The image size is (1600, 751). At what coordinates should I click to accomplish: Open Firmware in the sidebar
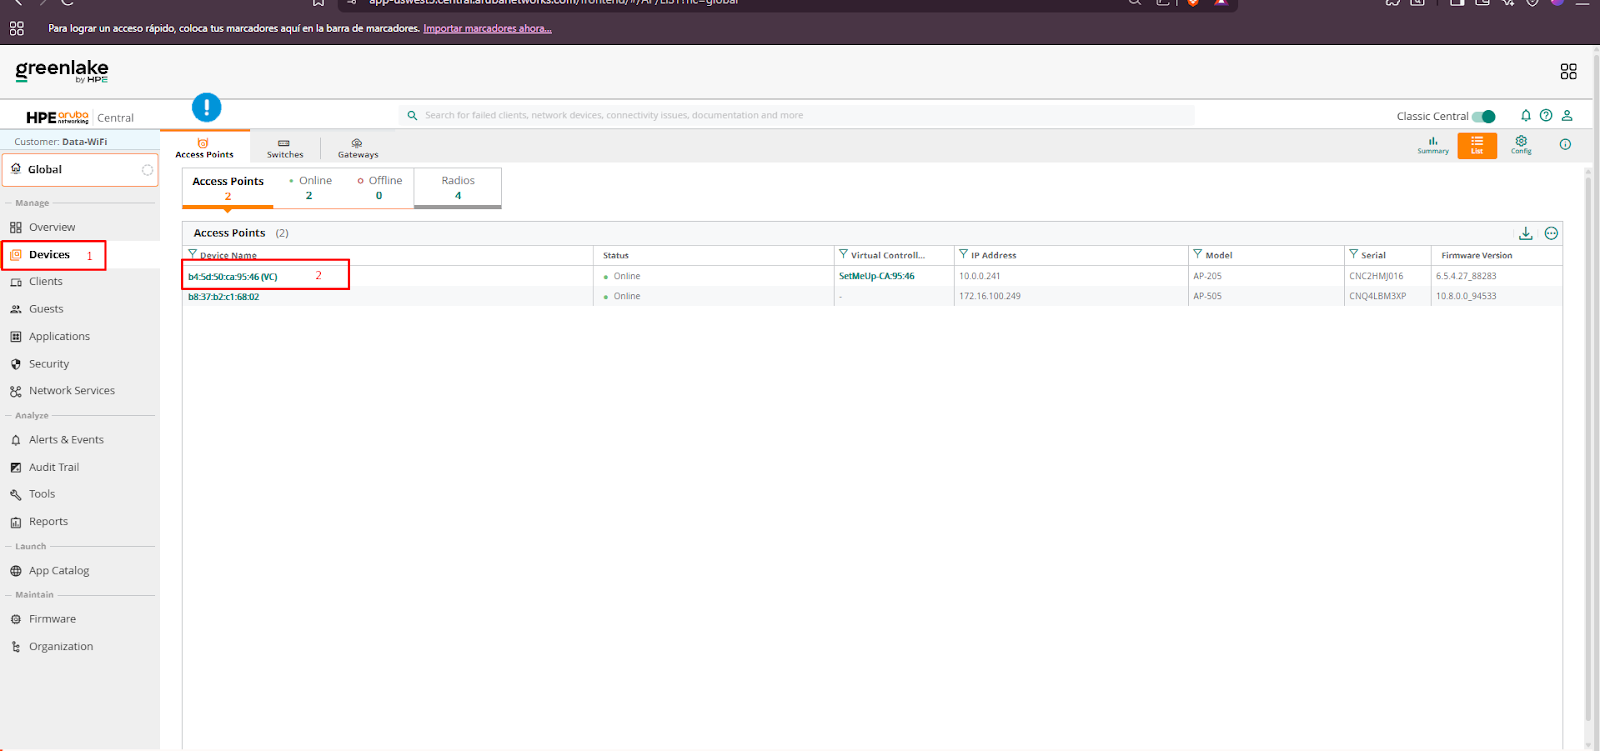(x=52, y=619)
